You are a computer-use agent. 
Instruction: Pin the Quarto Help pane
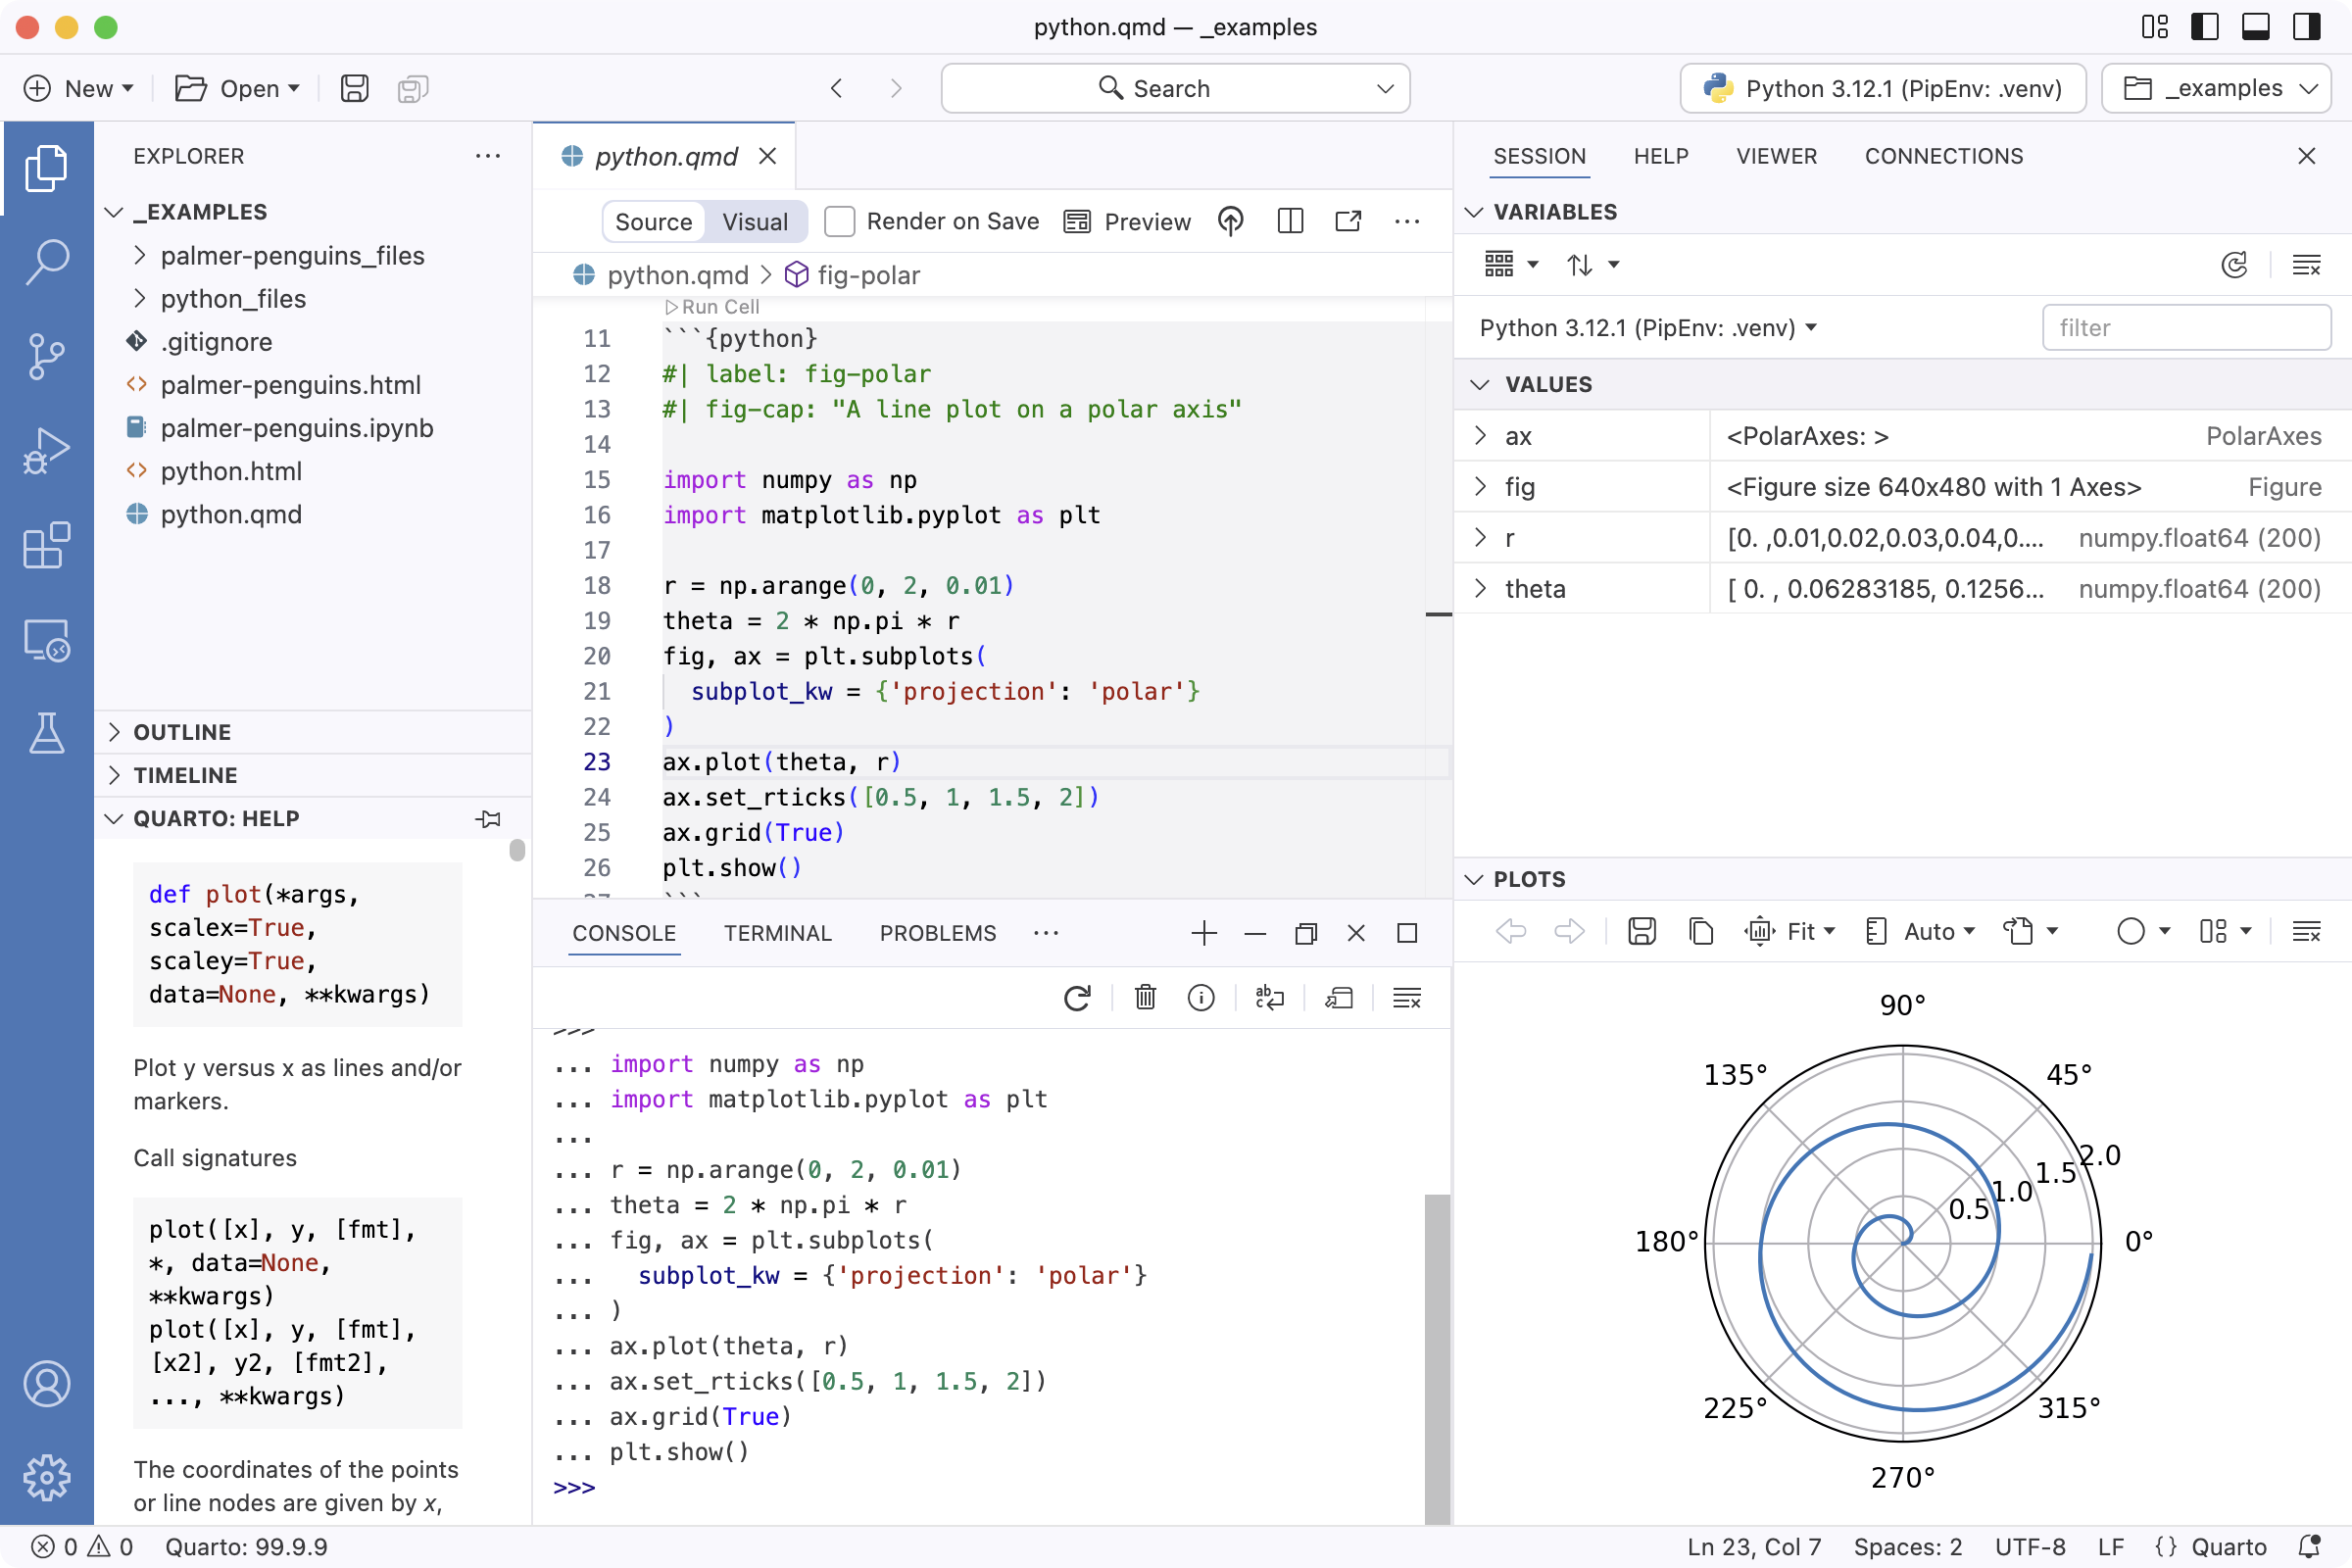[488, 818]
